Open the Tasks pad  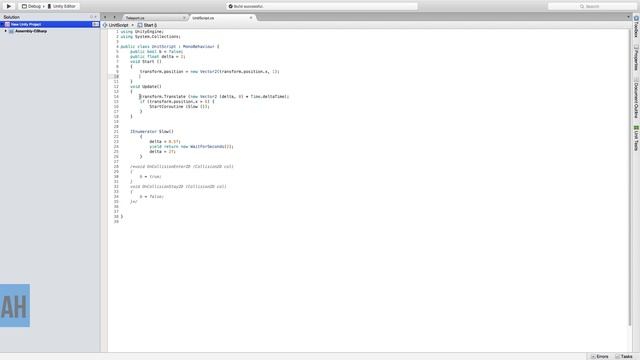pos(624,357)
